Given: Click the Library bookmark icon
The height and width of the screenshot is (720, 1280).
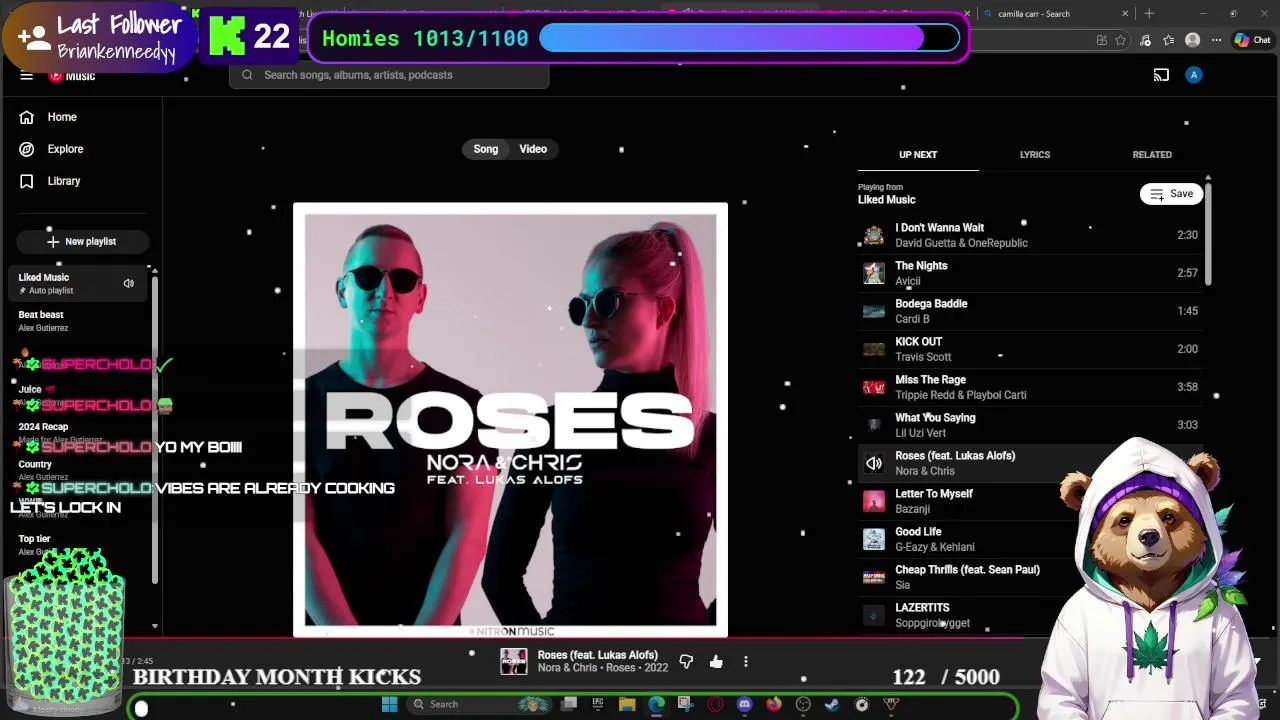Looking at the screenshot, I should pos(27,181).
